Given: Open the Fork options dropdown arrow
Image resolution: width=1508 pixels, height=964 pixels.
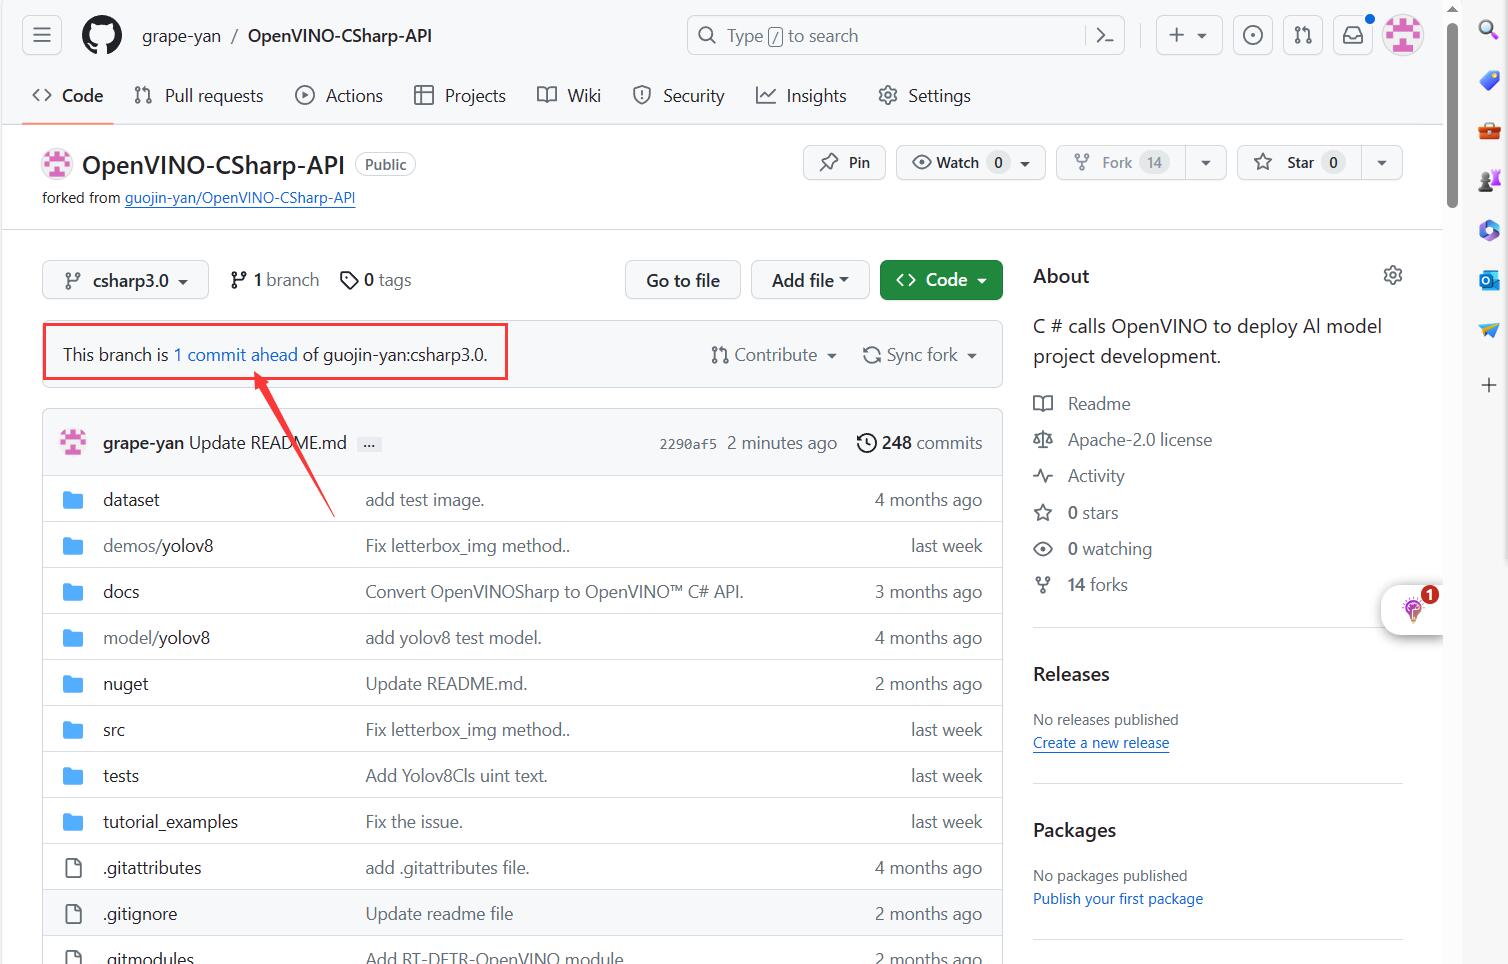Looking at the screenshot, I should [x=1206, y=162].
